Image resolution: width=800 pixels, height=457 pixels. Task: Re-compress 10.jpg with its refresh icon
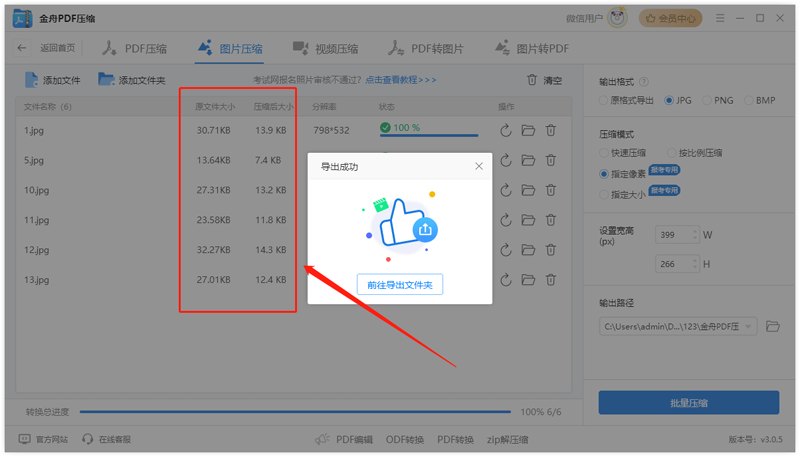(506, 190)
